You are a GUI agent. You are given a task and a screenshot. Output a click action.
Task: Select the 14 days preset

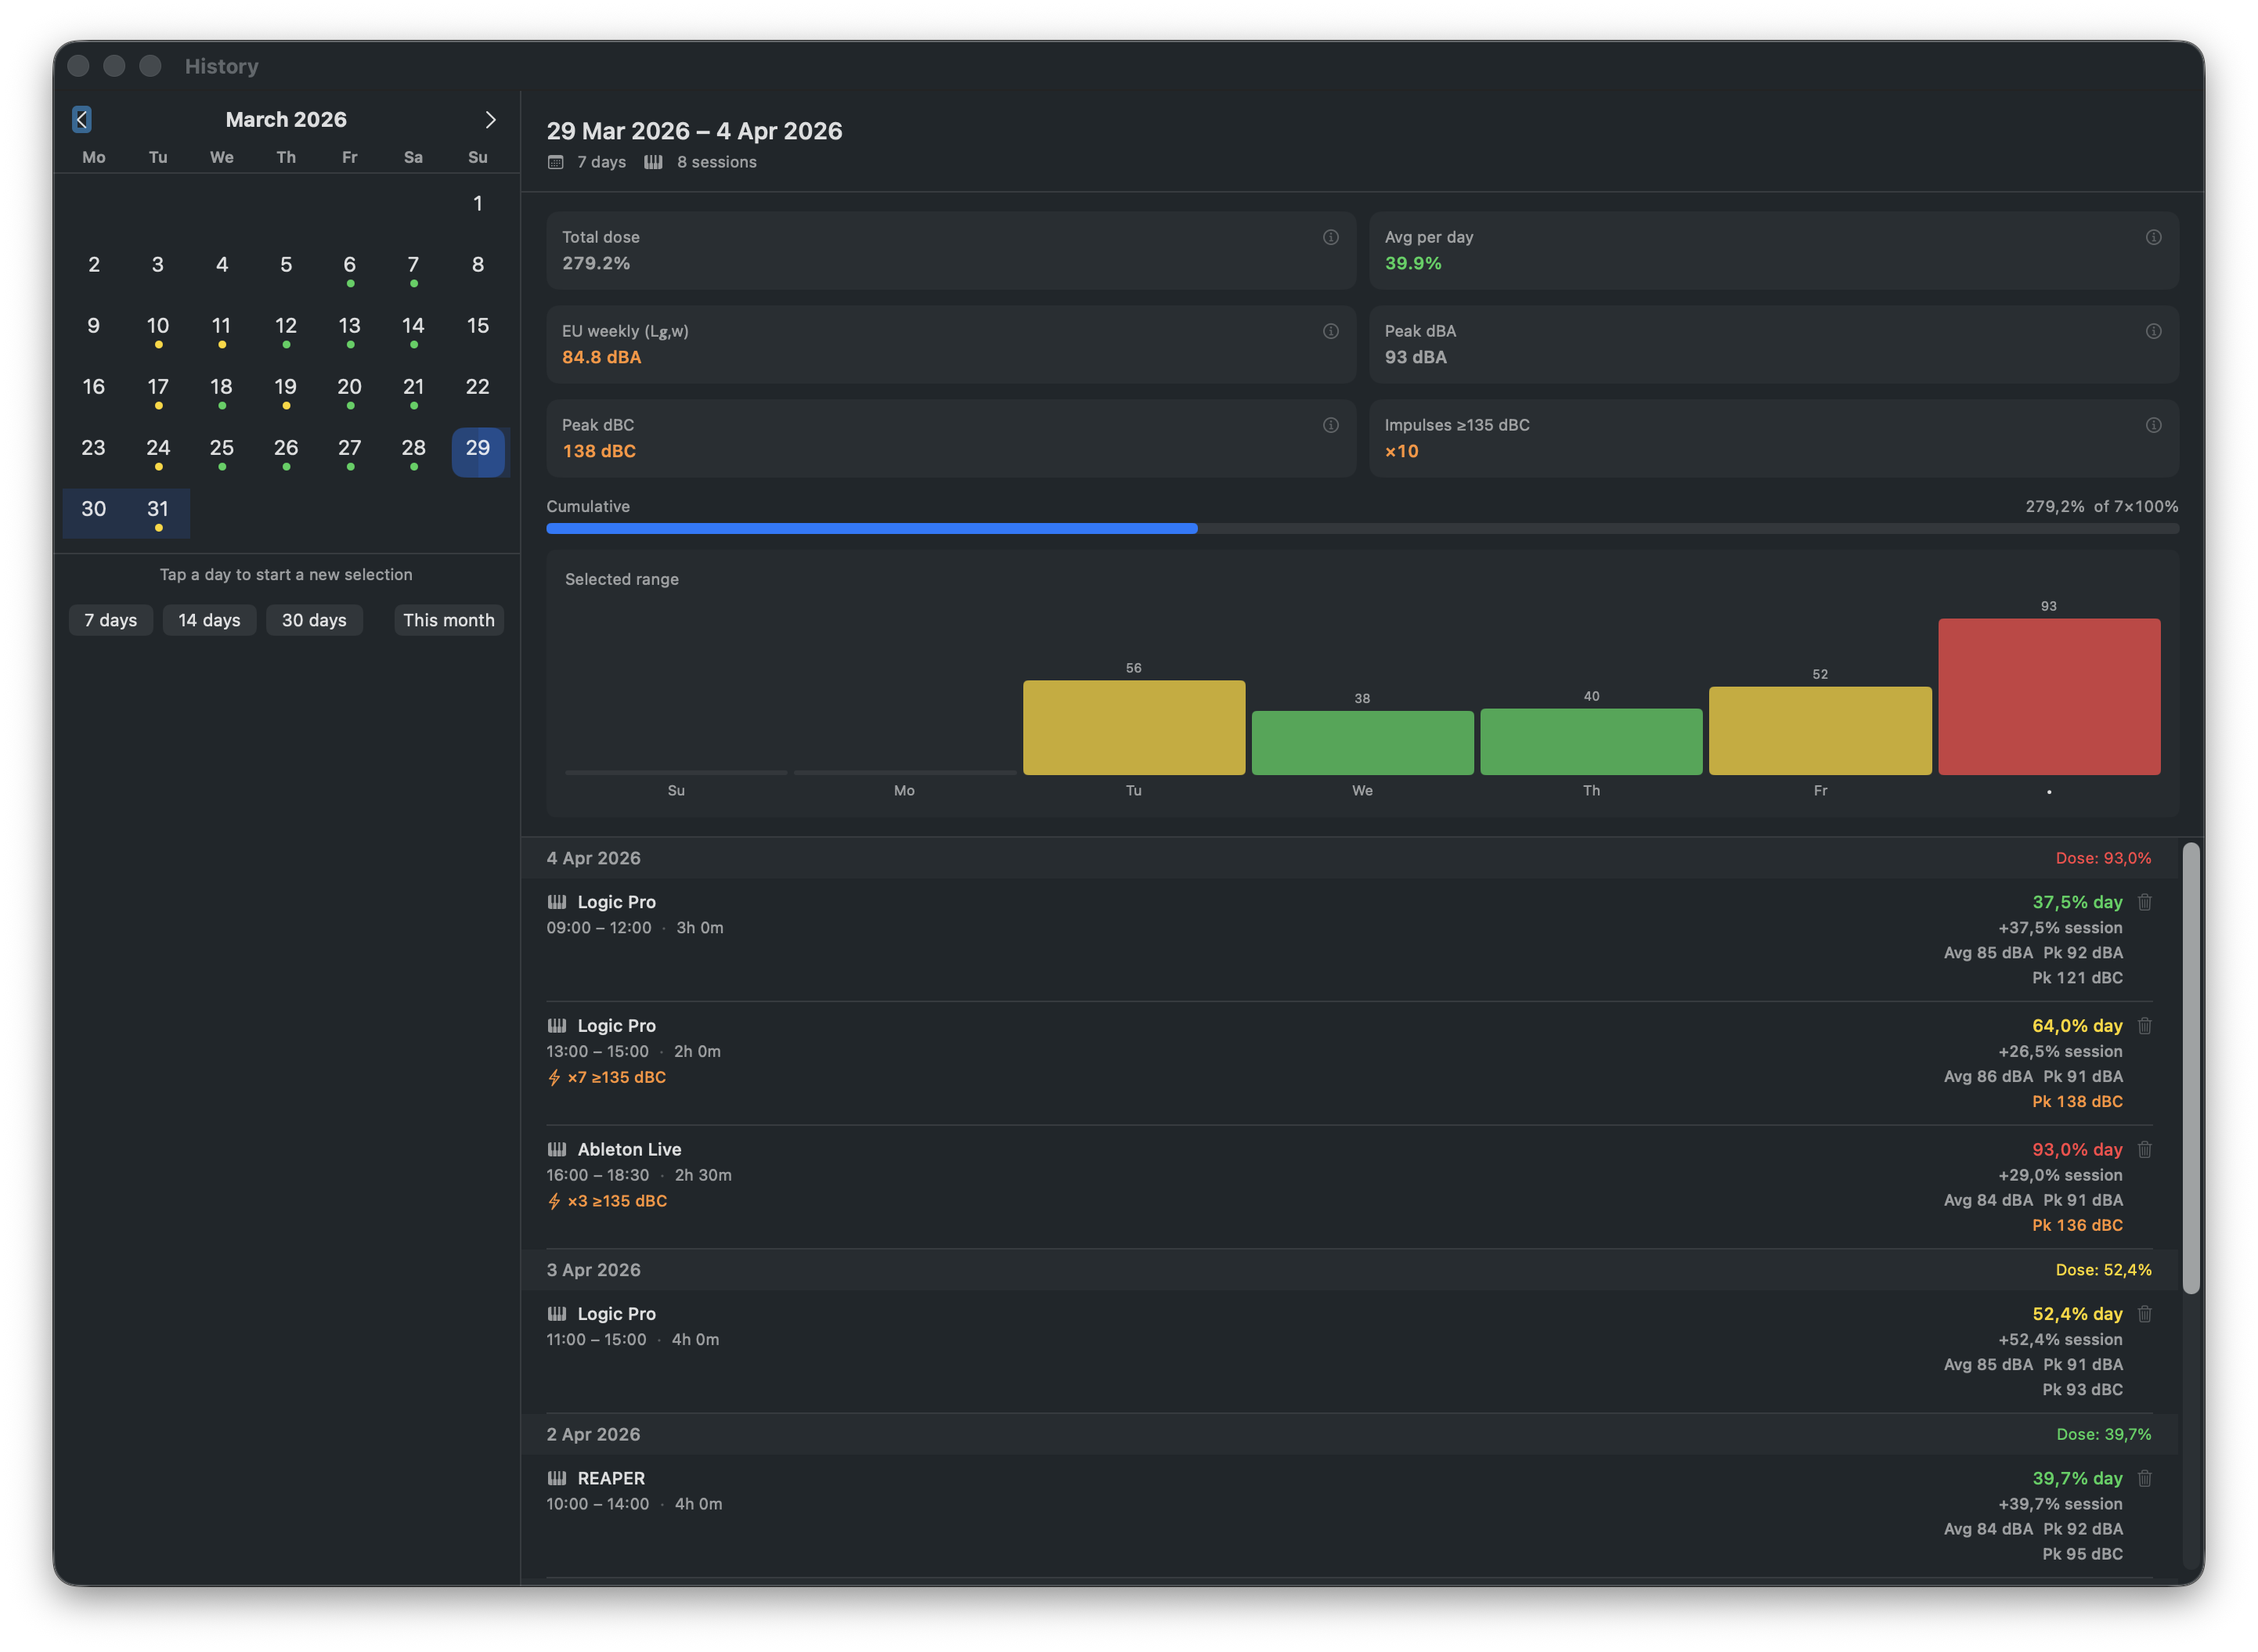click(209, 620)
